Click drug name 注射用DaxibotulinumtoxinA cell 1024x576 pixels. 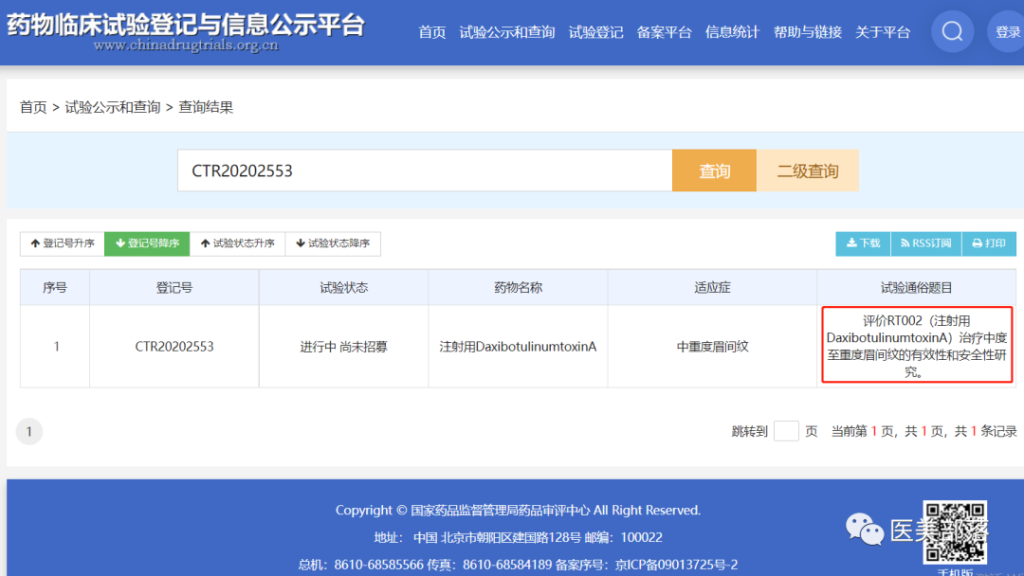tap(518, 347)
